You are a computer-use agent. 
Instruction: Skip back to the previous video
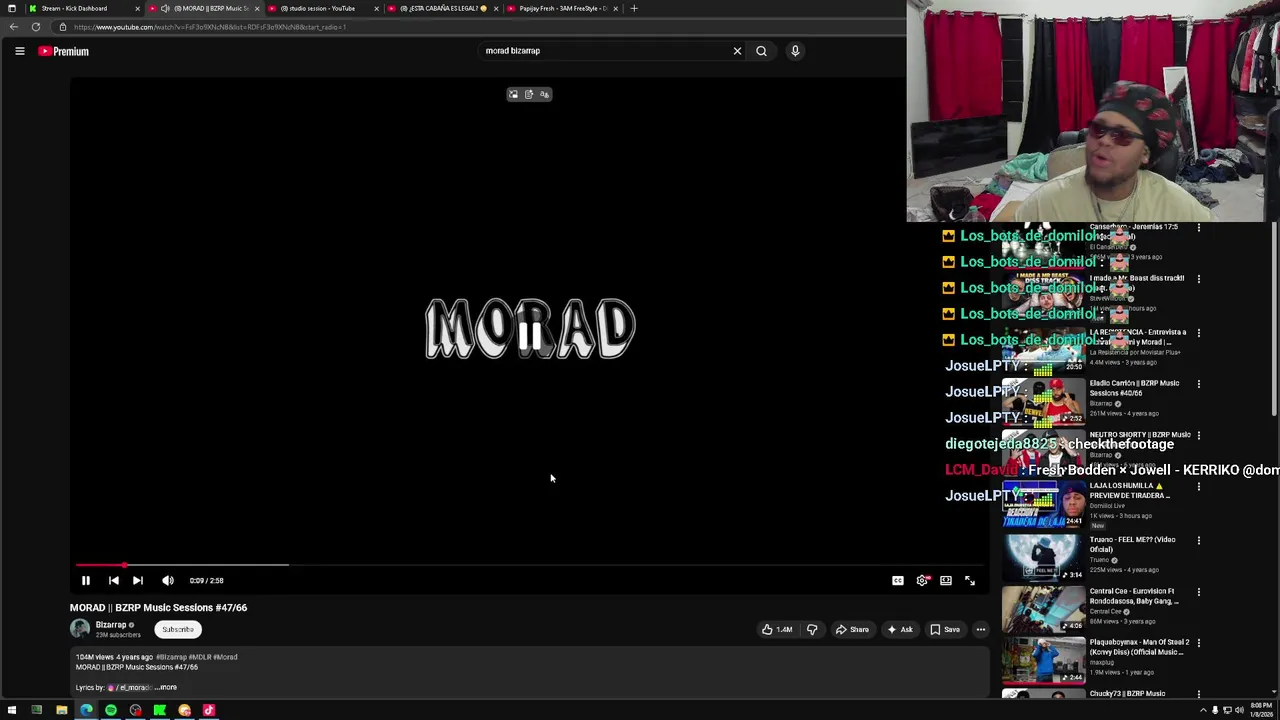click(114, 580)
